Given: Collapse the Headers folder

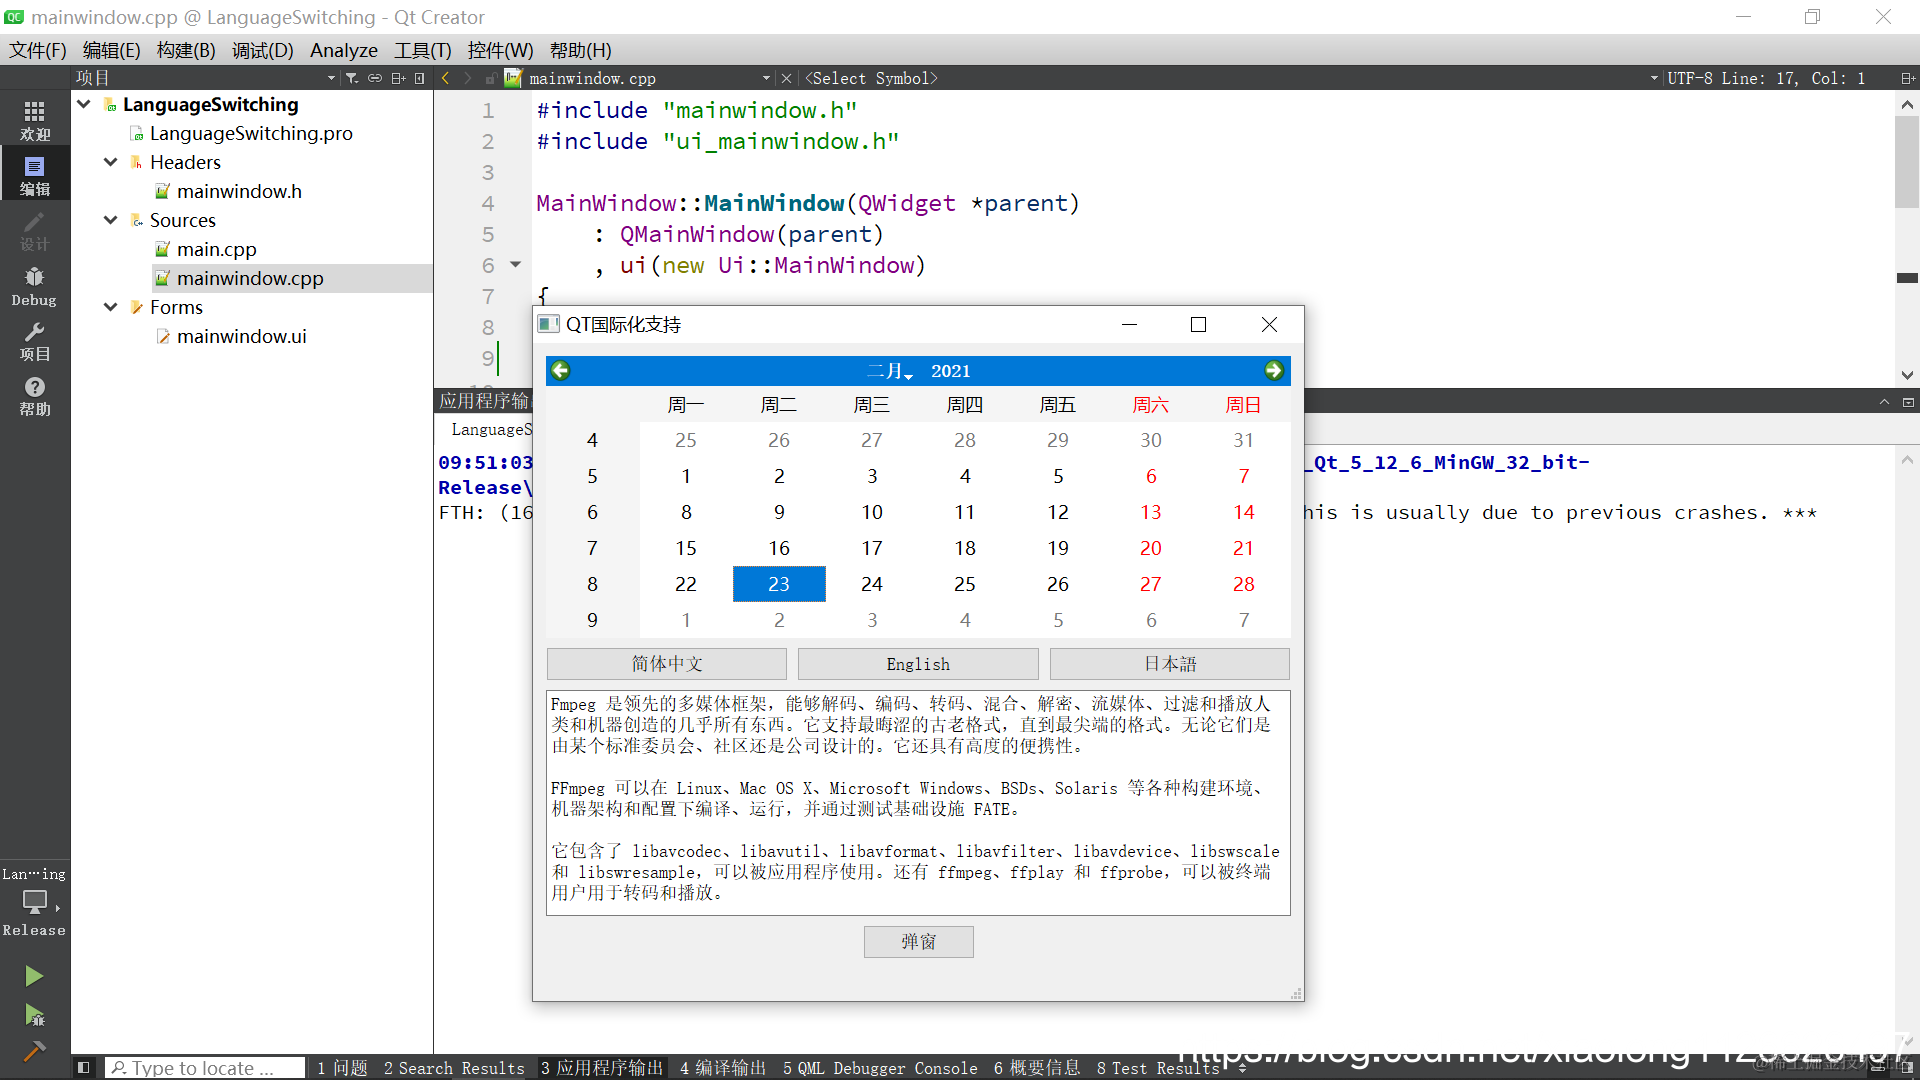Looking at the screenshot, I should coord(111,162).
